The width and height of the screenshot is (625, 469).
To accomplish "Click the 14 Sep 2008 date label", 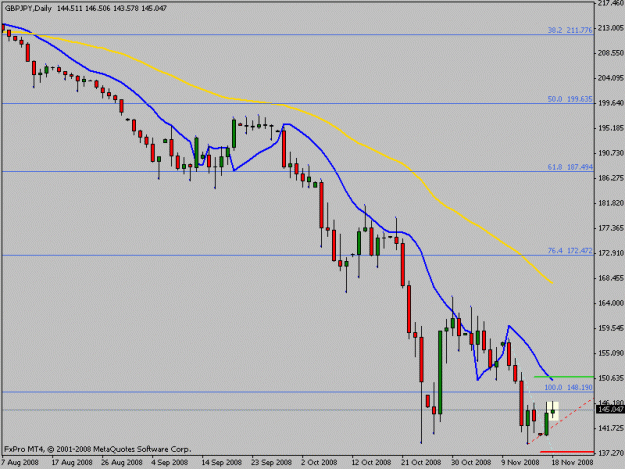I will click(221, 463).
